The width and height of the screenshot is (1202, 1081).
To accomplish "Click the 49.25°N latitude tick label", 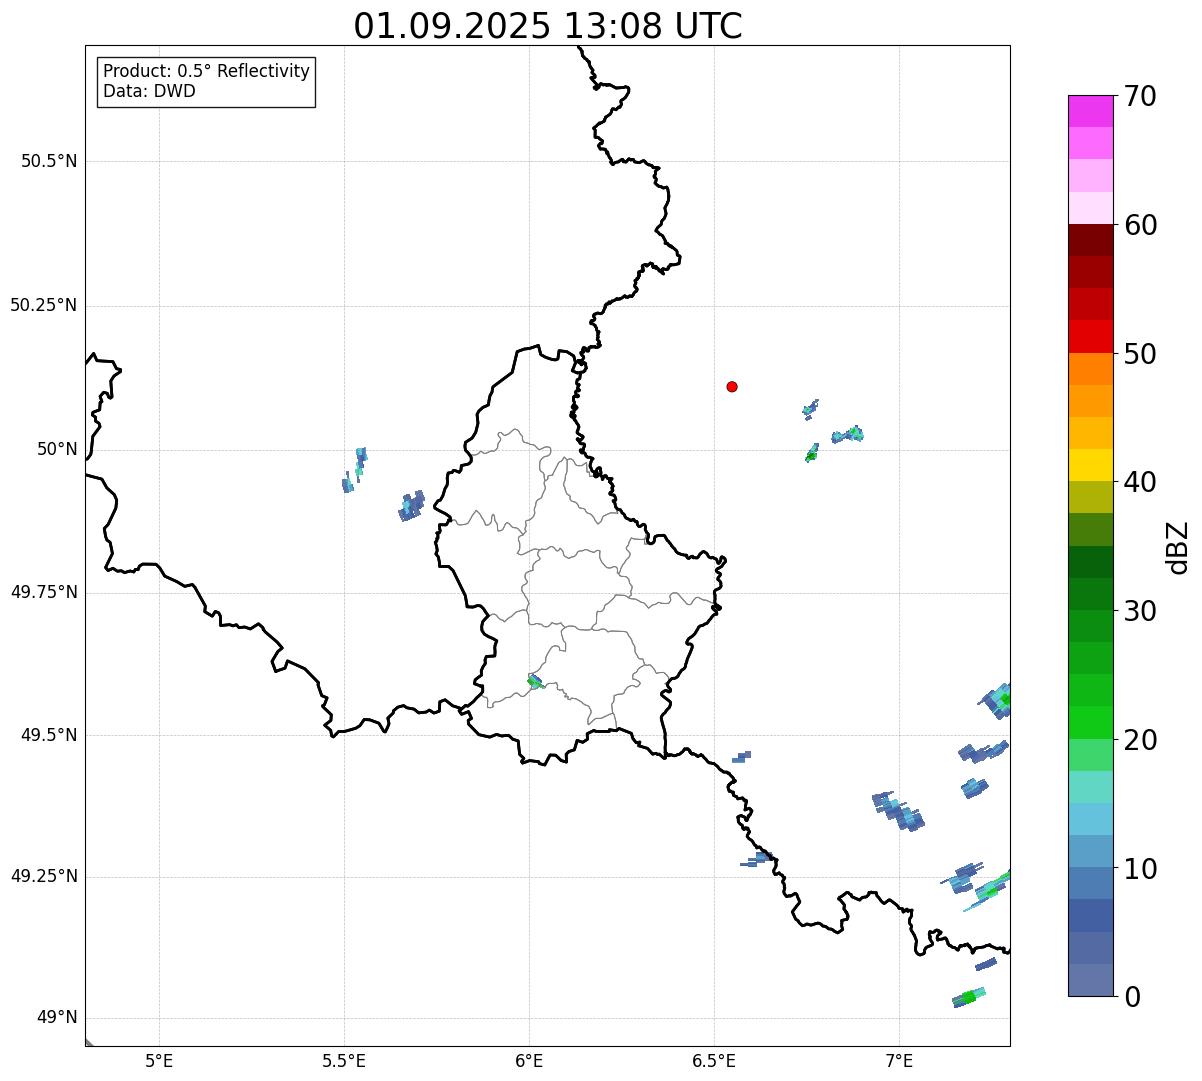I will point(44,877).
